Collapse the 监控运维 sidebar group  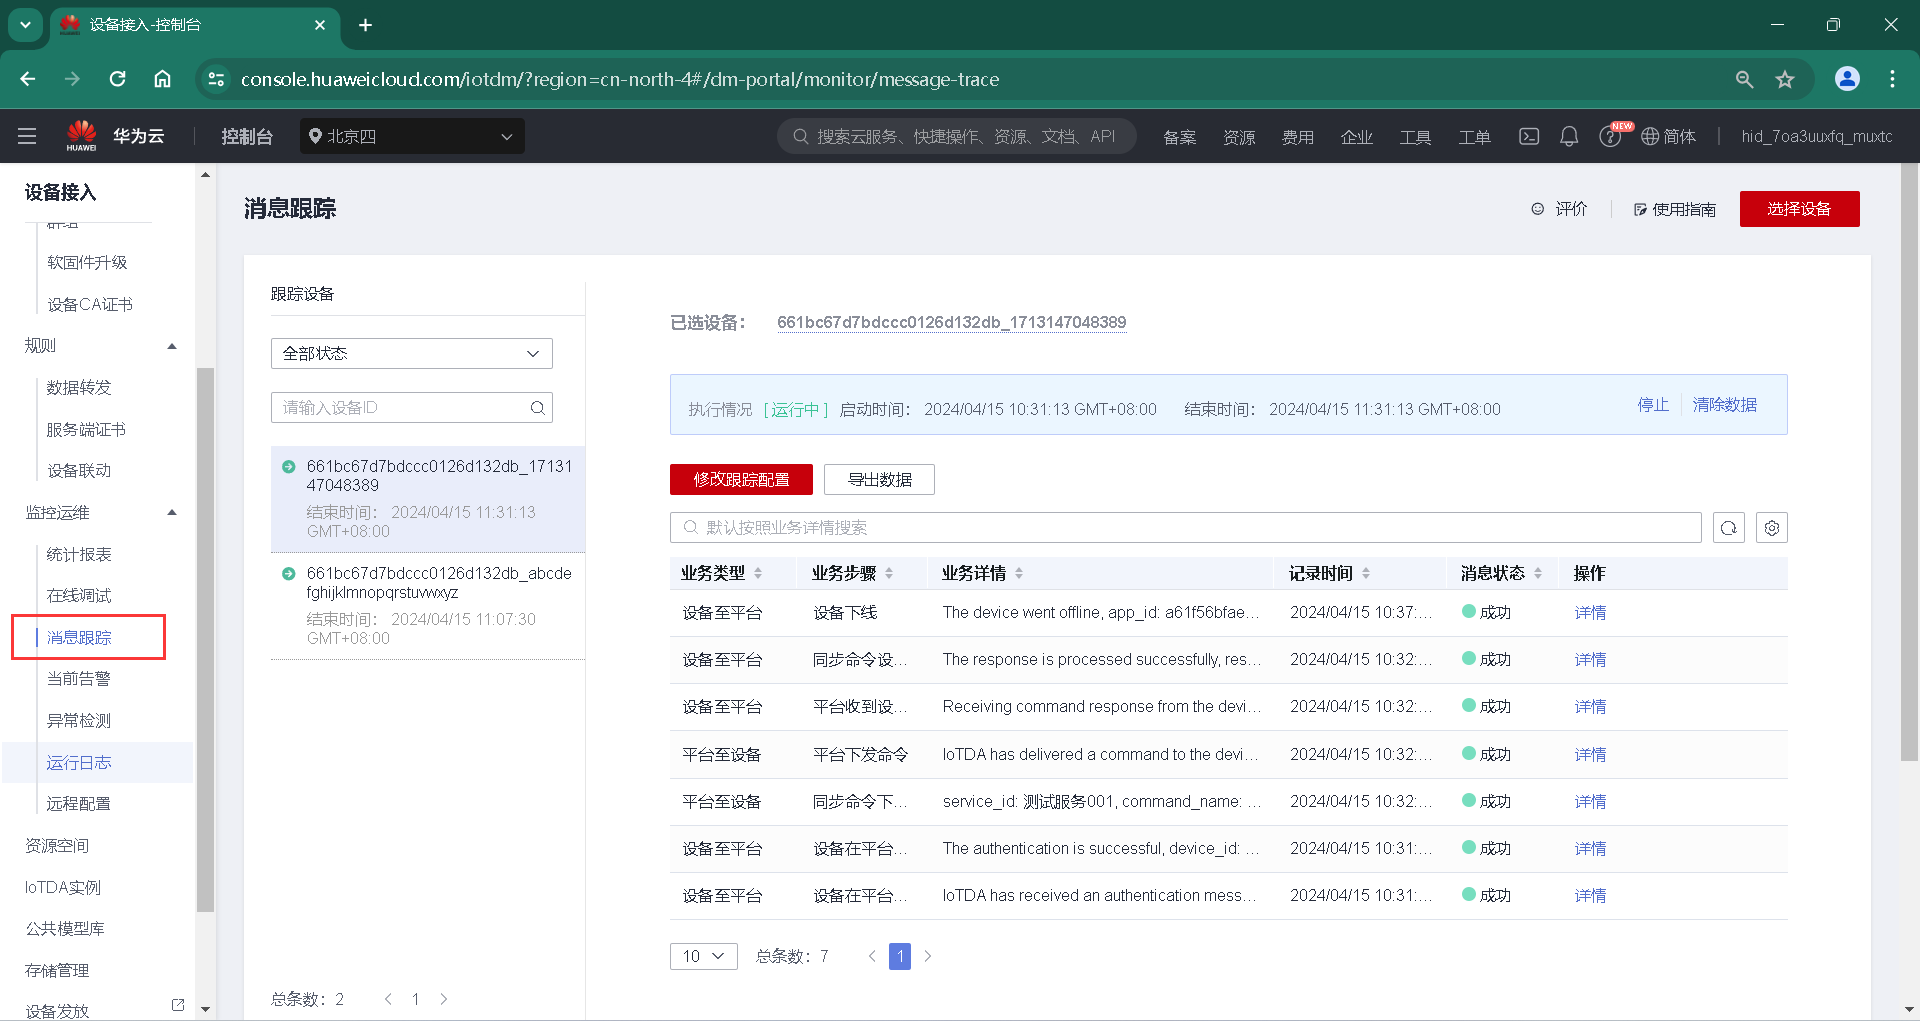coord(172,513)
